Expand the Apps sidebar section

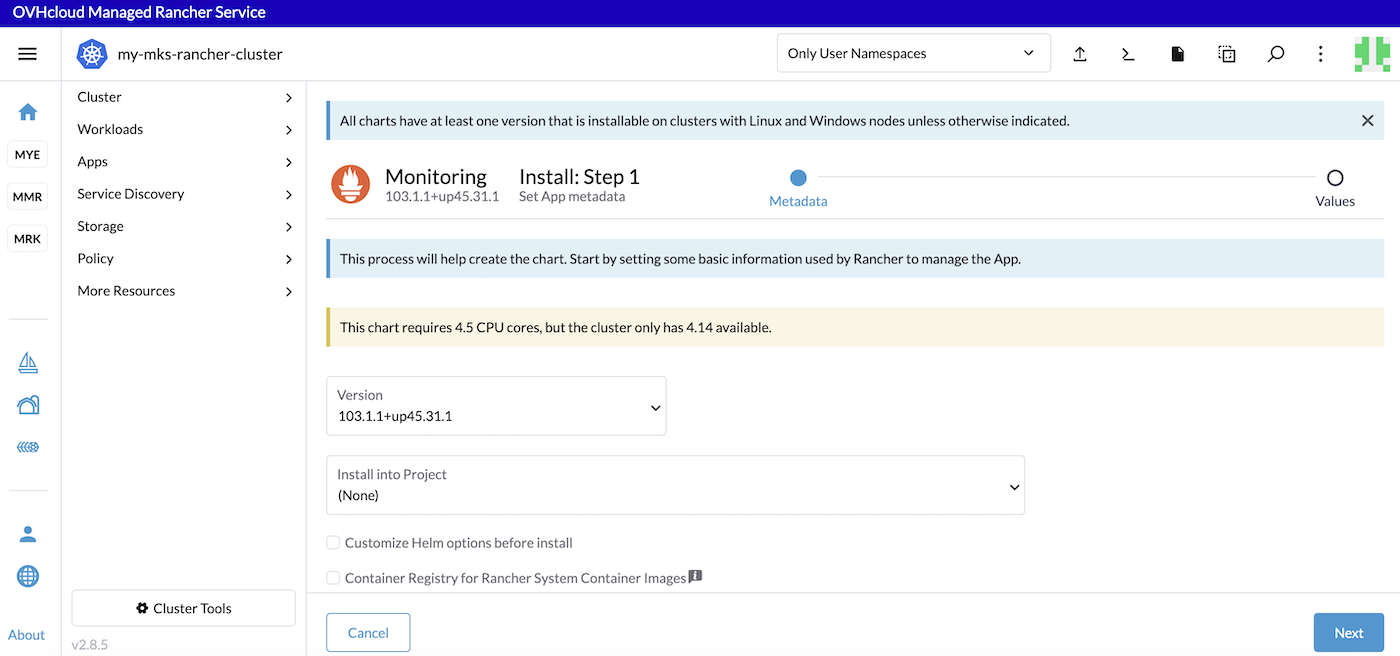184,161
